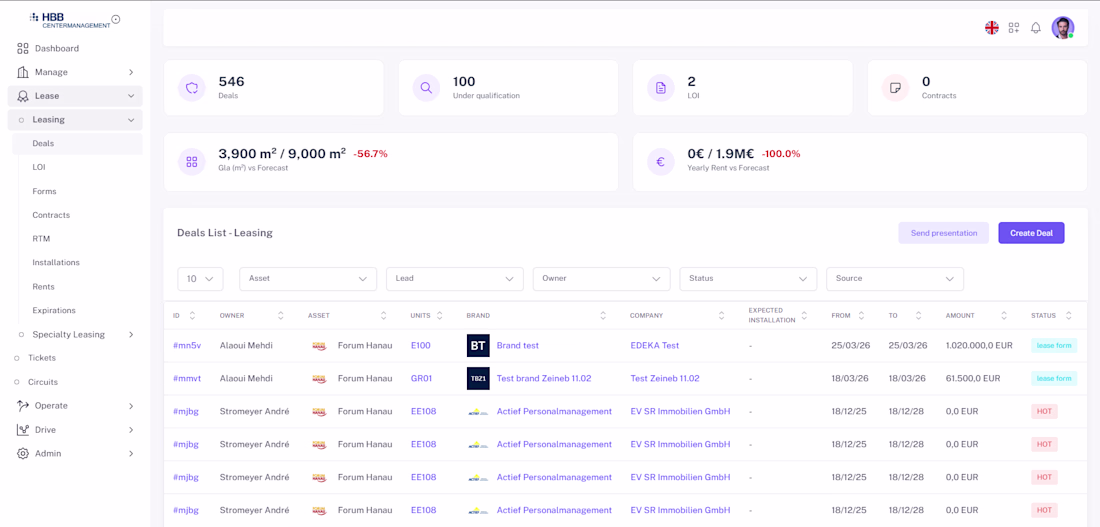Sort table by Brand column arrows
Viewport: 1100px width, 527px height.
pyautogui.click(x=603, y=316)
